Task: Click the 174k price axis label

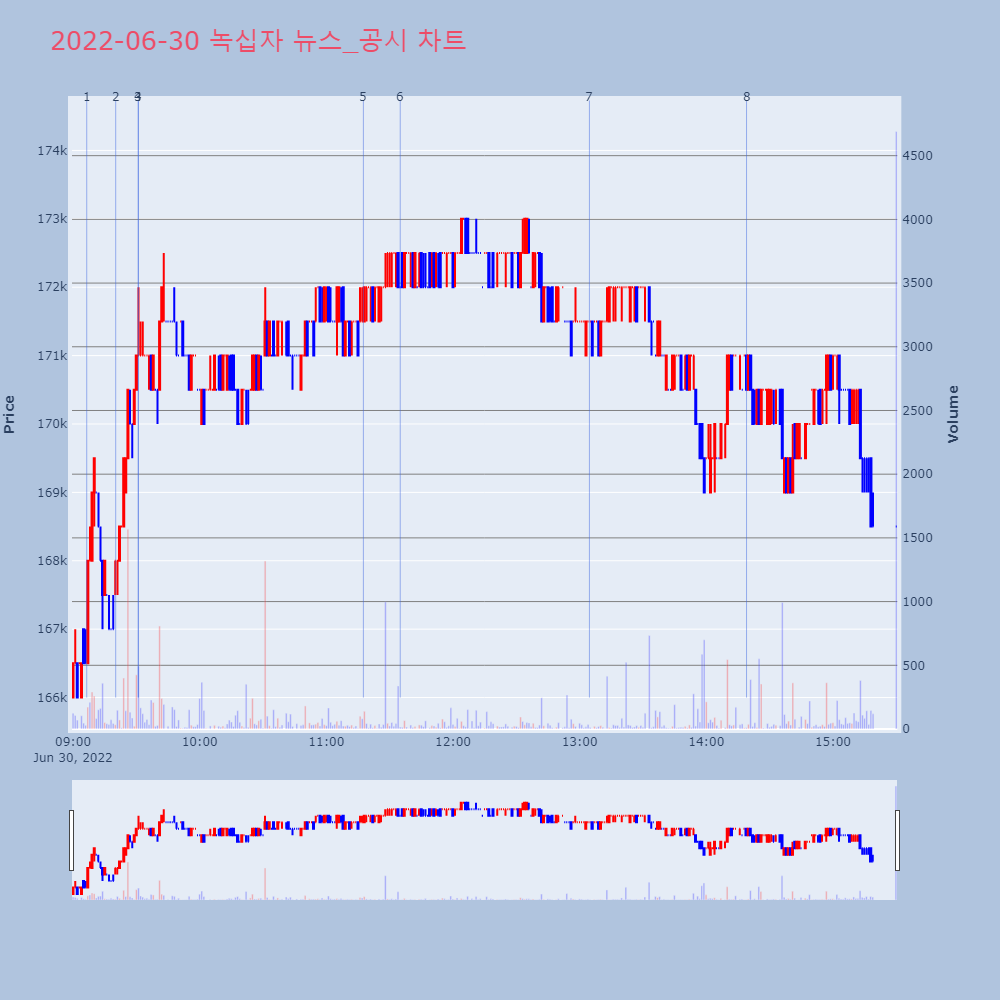Action: pos(52,151)
